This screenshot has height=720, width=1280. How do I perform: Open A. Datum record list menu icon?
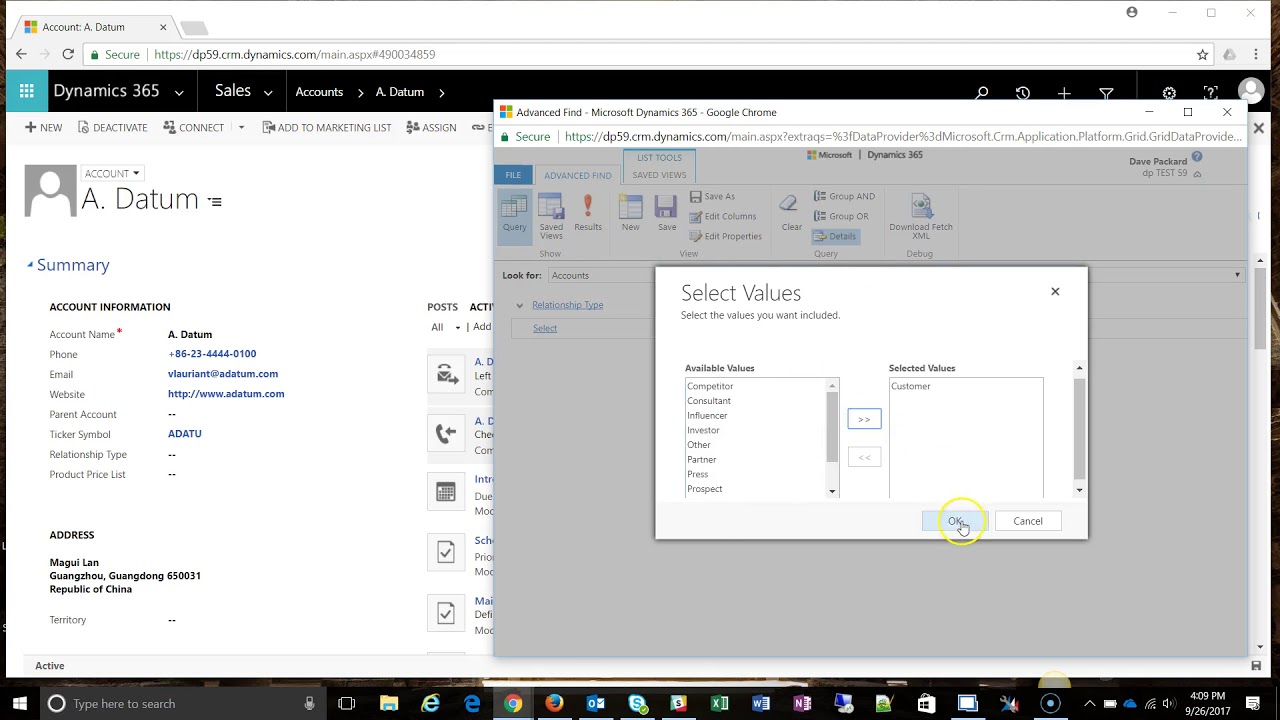coord(214,201)
